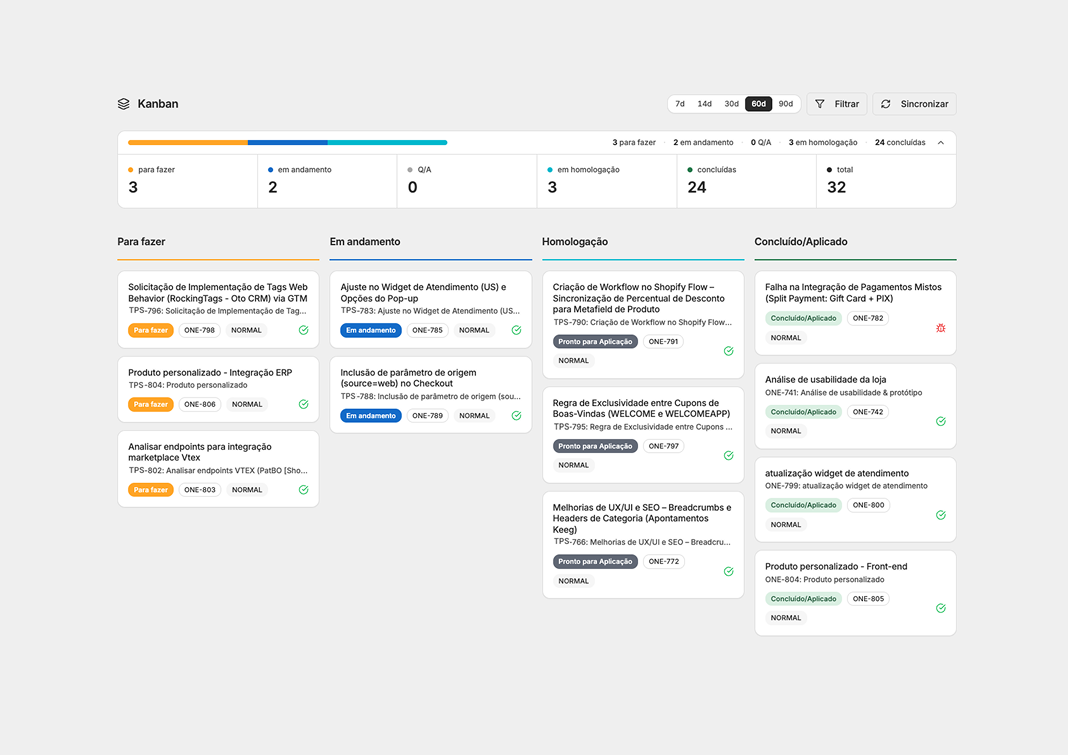Screen dimensions: 1068x755
Task: Click the Concluído/Applicado column header
Action: click(x=801, y=241)
